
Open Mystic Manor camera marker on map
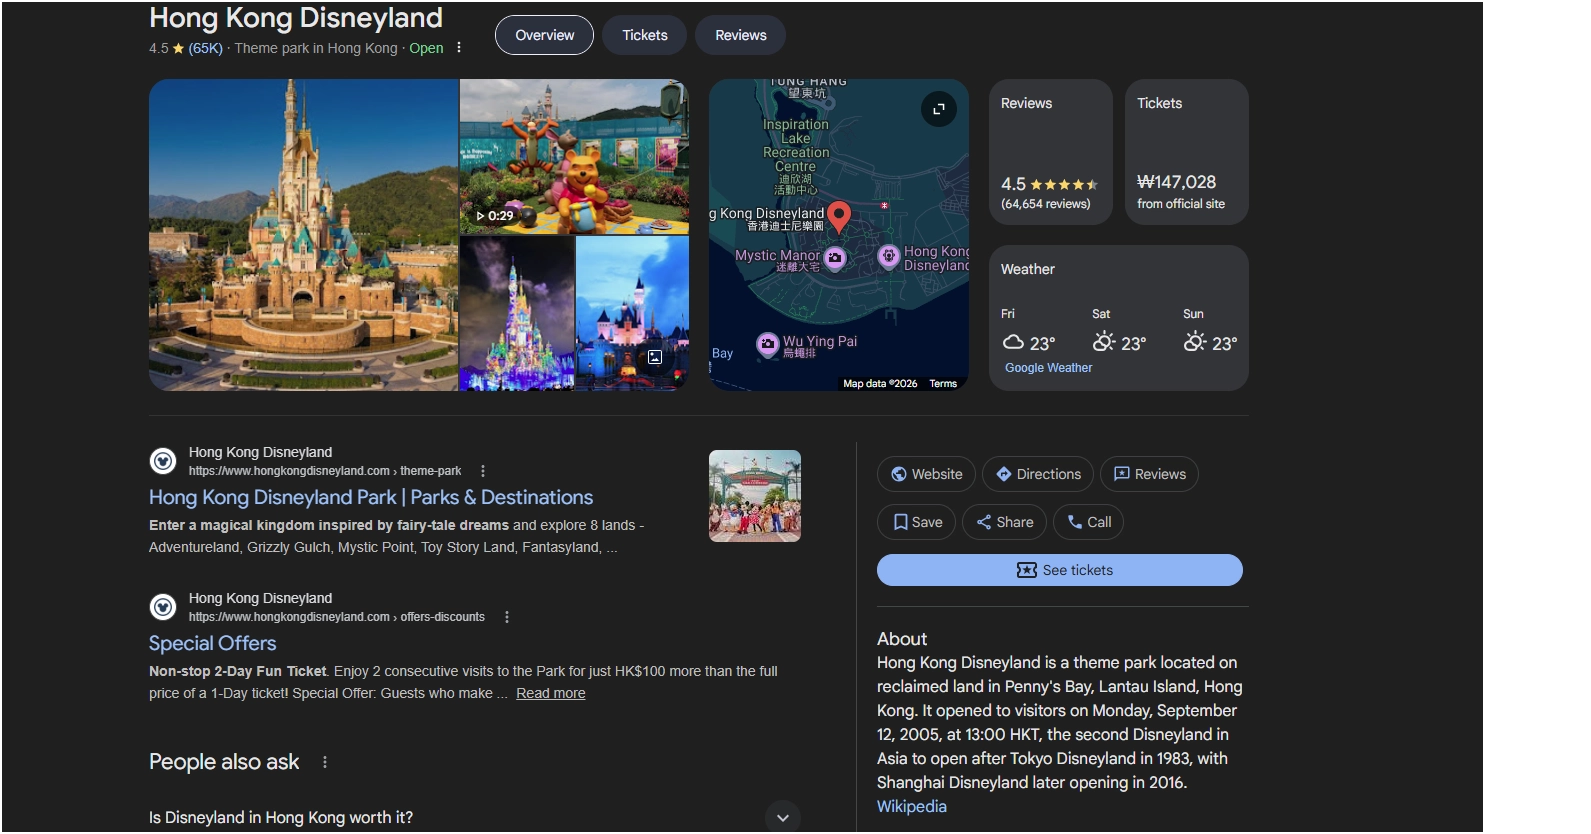pyautogui.click(x=835, y=258)
